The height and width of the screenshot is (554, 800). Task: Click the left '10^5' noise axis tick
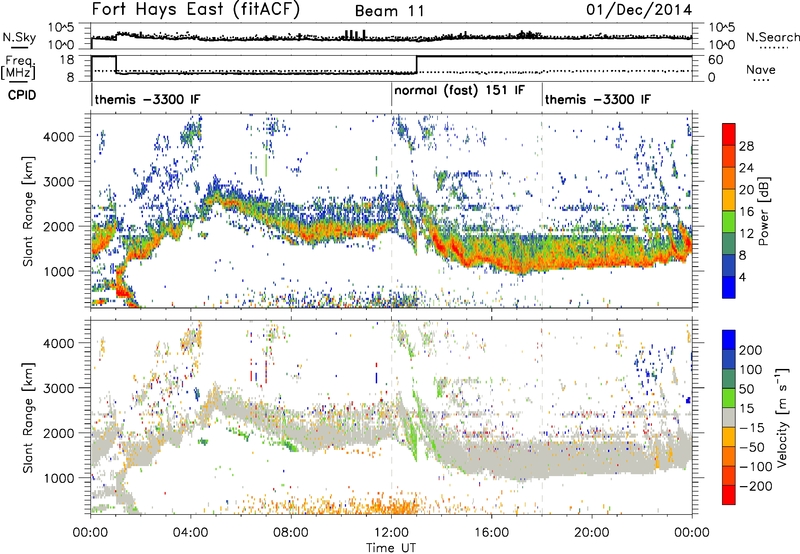click(x=61, y=27)
